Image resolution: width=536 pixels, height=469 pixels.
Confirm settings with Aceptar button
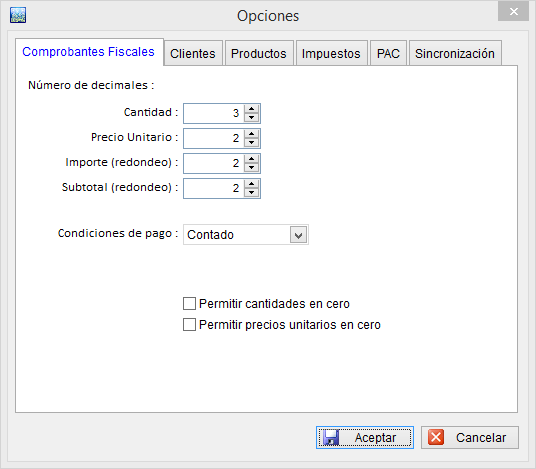coord(365,438)
